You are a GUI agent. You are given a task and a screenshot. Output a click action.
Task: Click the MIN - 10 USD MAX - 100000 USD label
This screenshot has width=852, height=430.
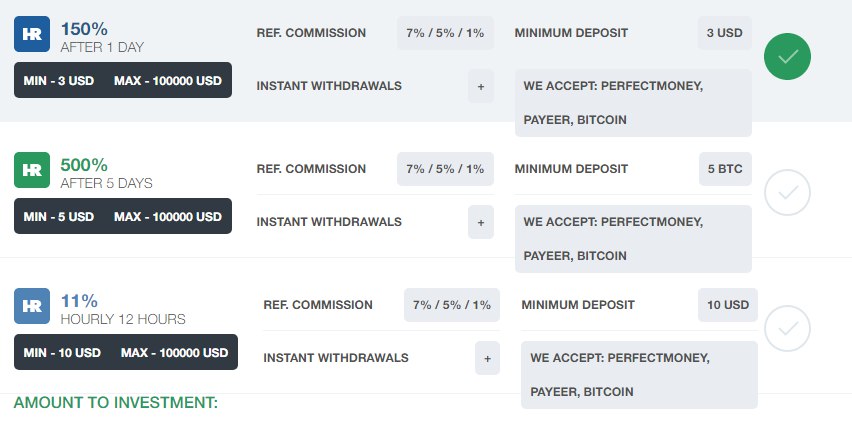coord(126,353)
